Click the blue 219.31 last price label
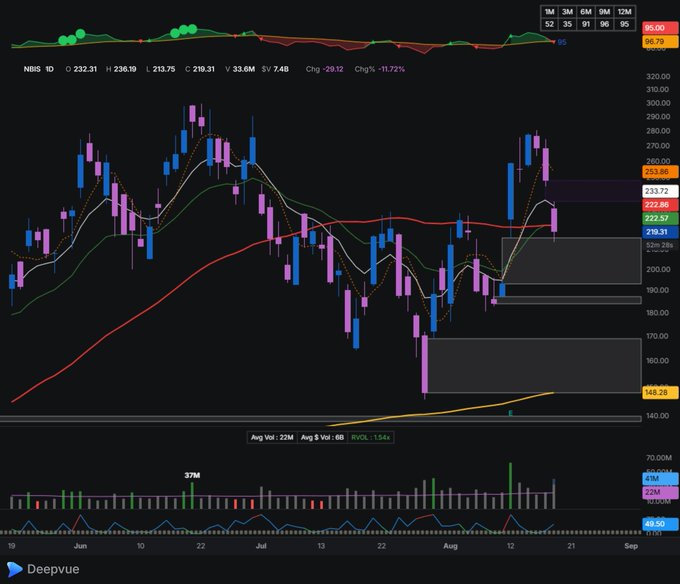This screenshot has width=680, height=584. tap(660, 232)
